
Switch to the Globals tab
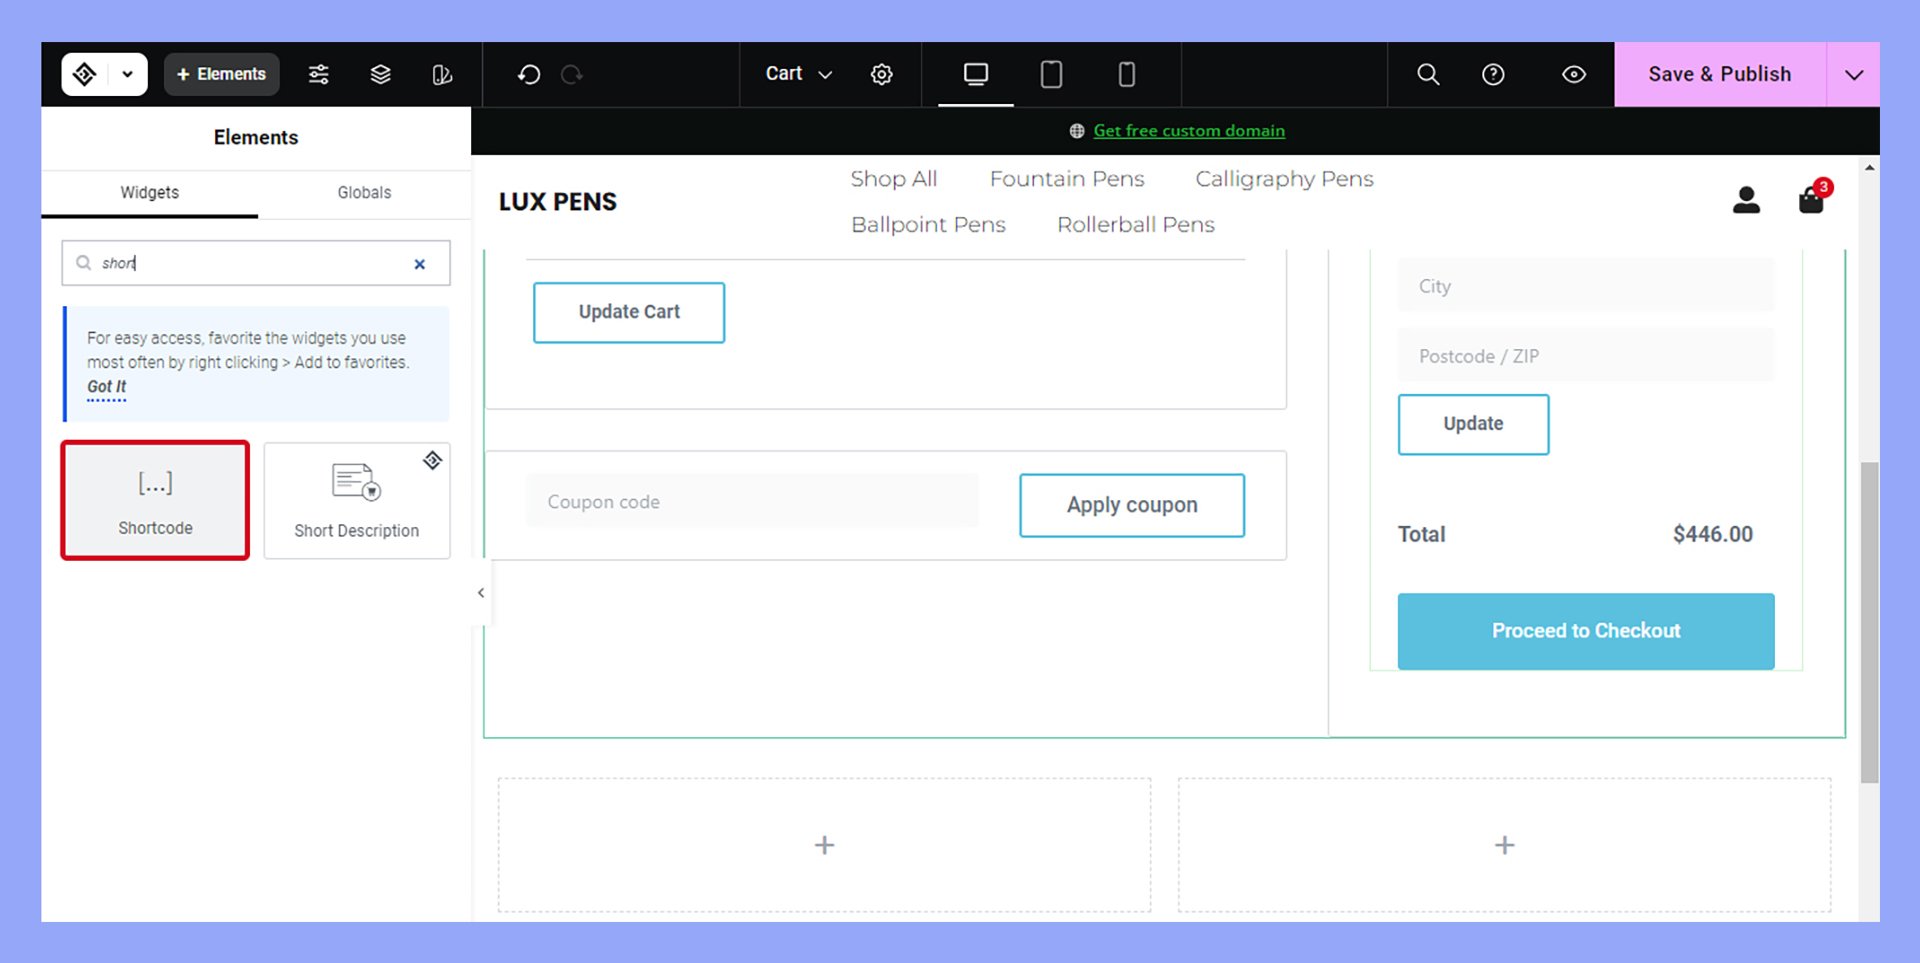(x=364, y=193)
